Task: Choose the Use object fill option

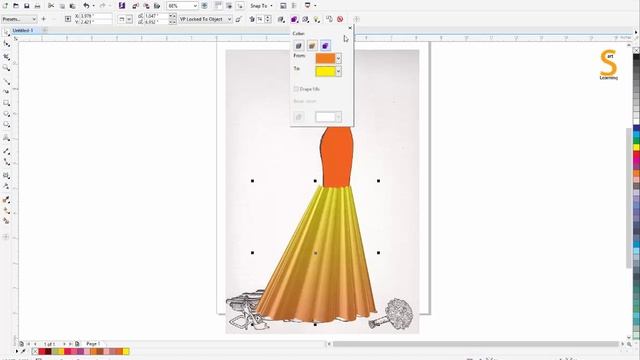Action: click(x=298, y=46)
